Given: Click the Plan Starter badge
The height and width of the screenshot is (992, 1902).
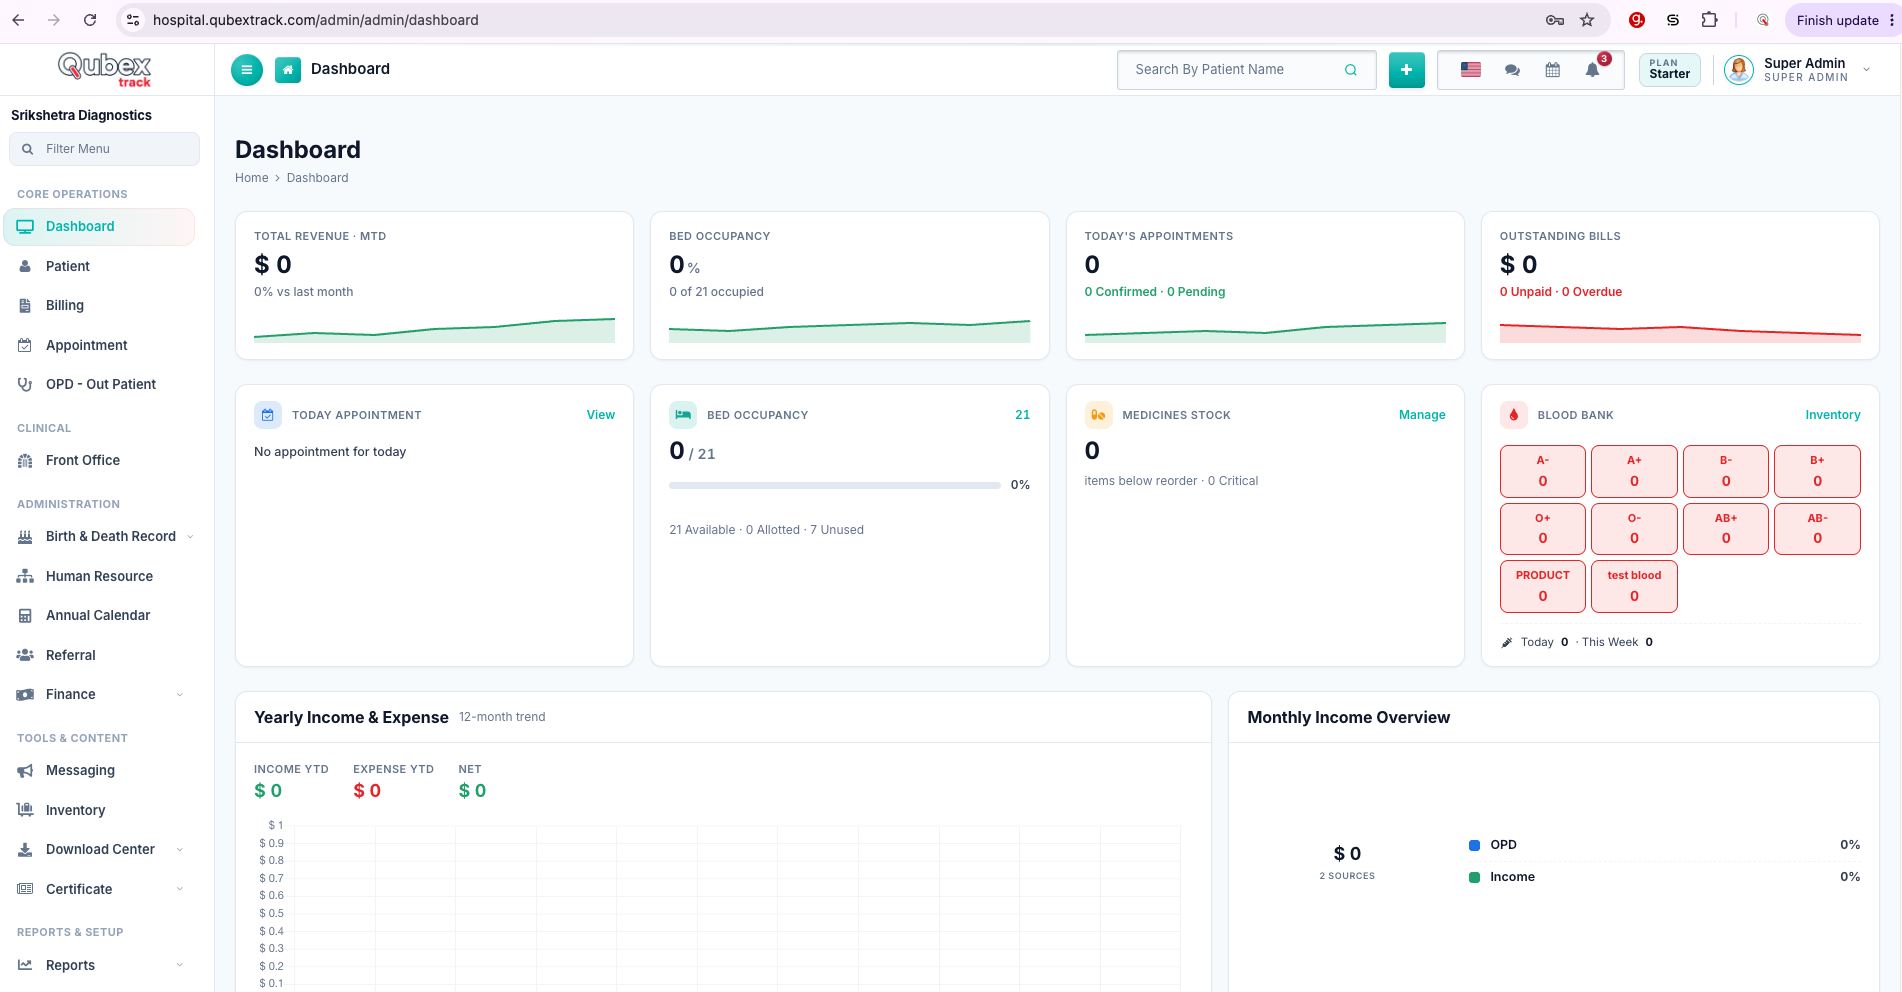Looking at the screenshot, I should (1669, 70).
